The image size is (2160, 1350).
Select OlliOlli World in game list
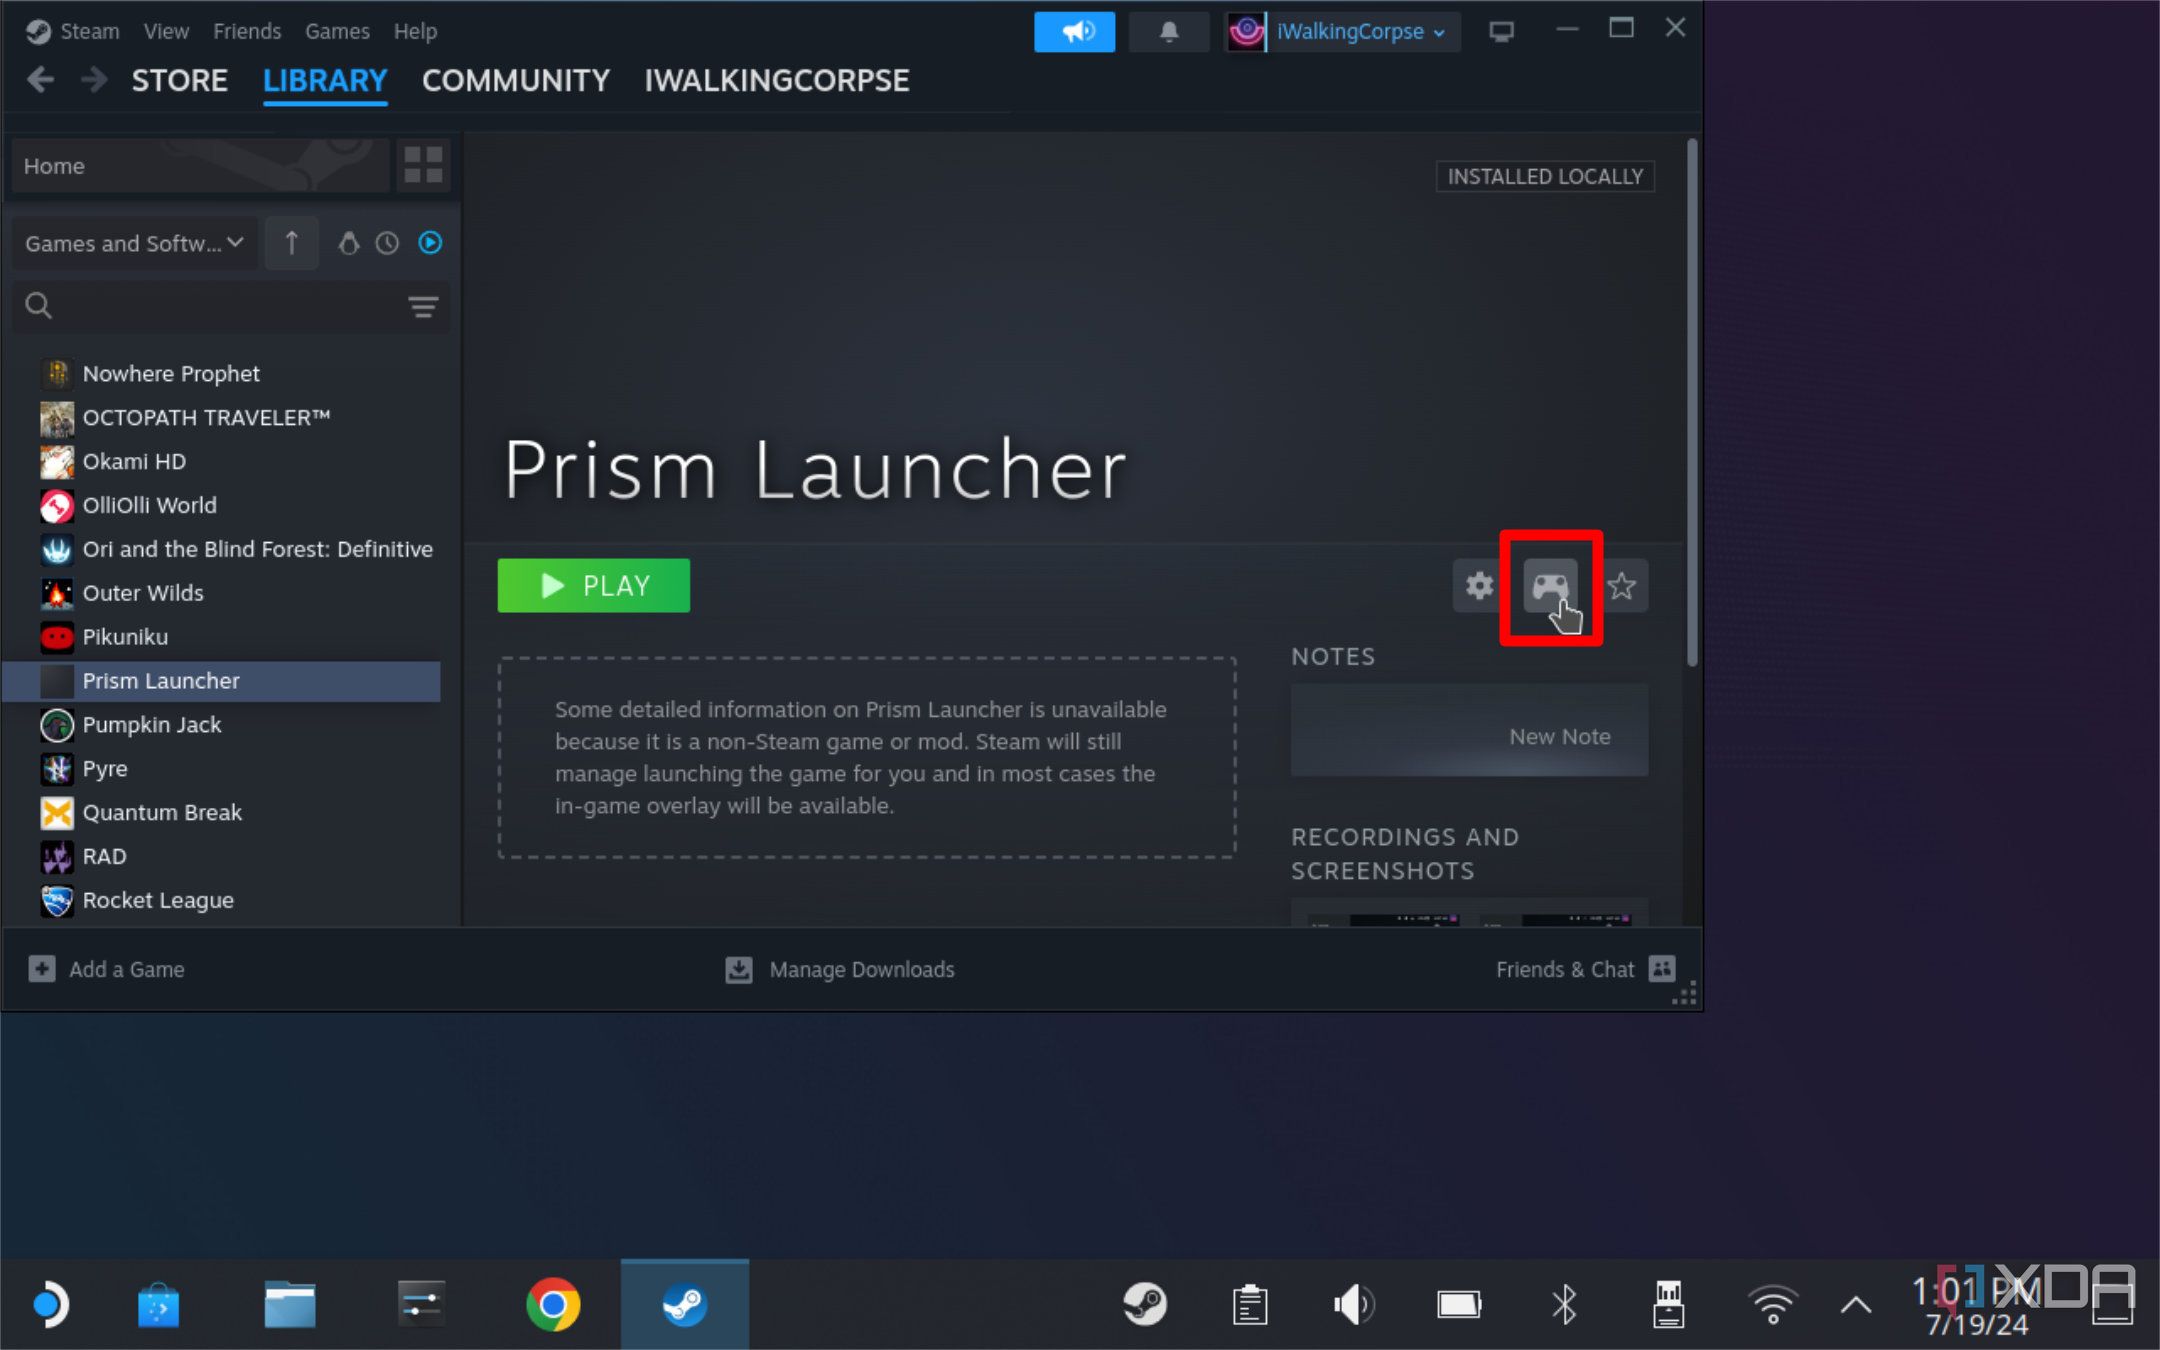coord(222,505)
